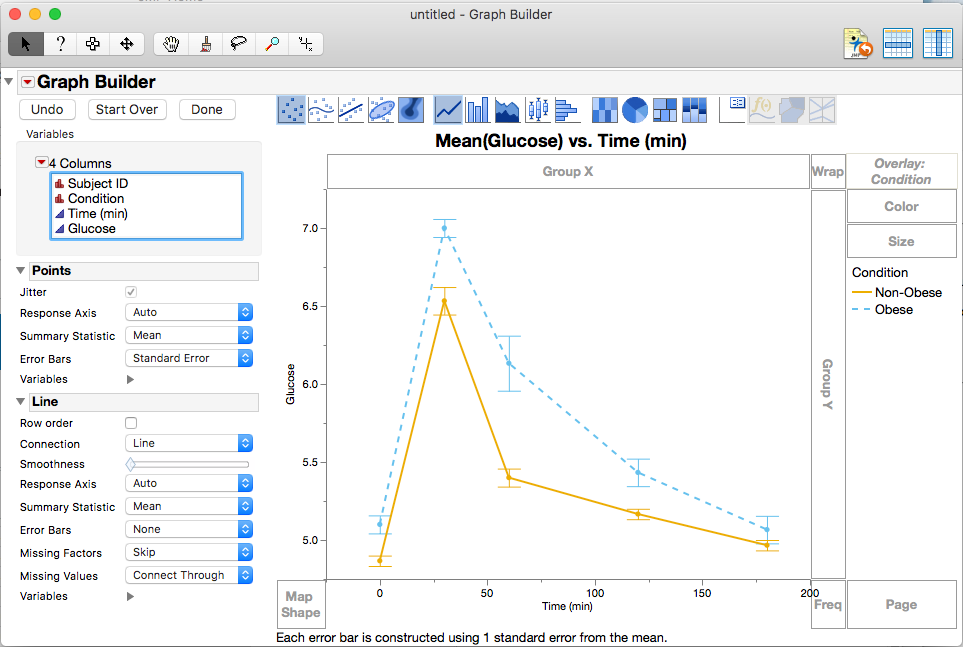Image resolution: width=963 pixels, height=647 pixels.
Task: Click the Start Over button
Action: tap(127, 109)
